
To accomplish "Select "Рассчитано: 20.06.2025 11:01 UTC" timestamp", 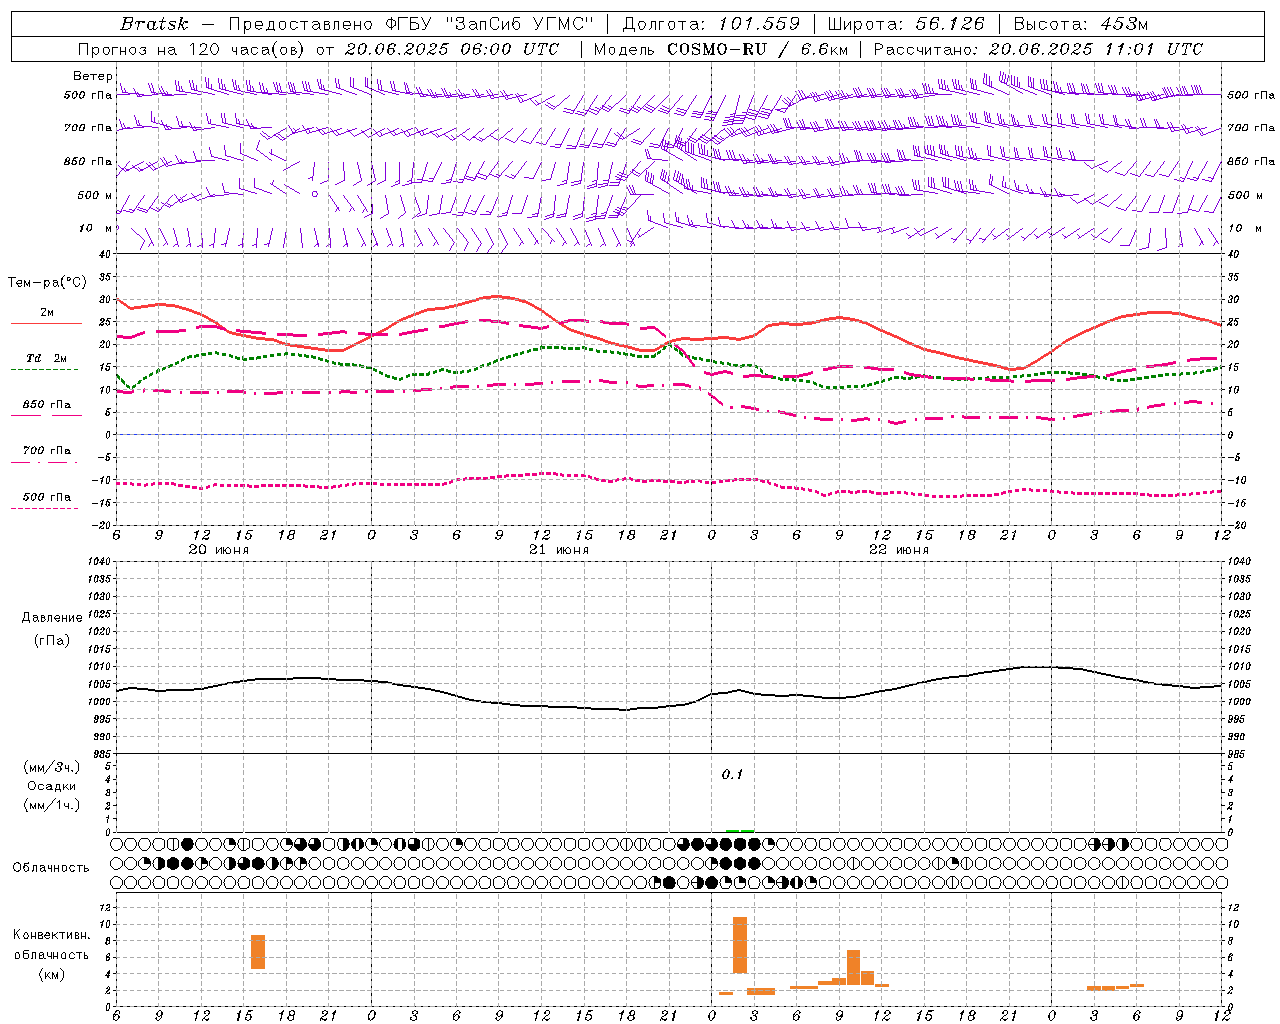I will (1038, 49).
